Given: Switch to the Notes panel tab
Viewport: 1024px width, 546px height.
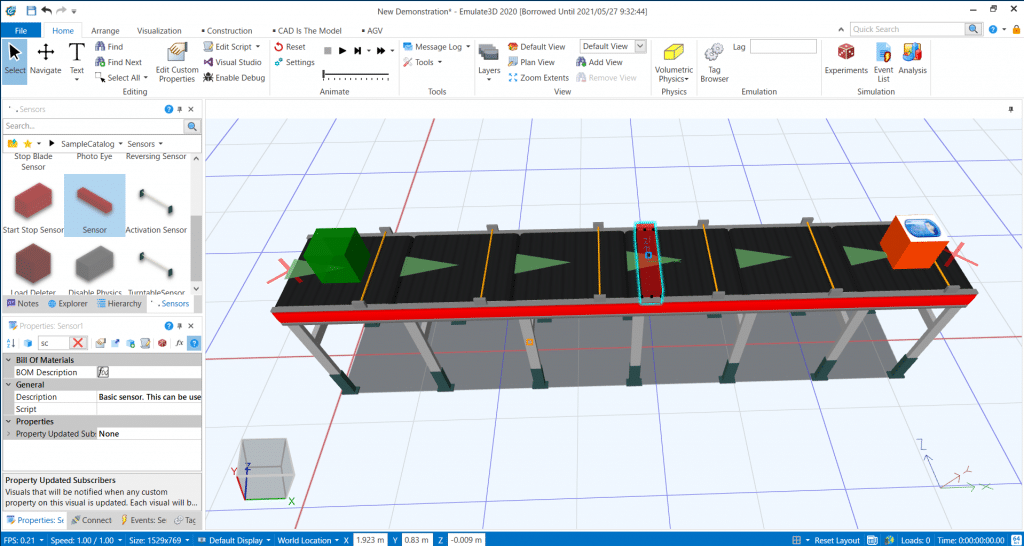Looking at the screenshot, I should [24, 304].
